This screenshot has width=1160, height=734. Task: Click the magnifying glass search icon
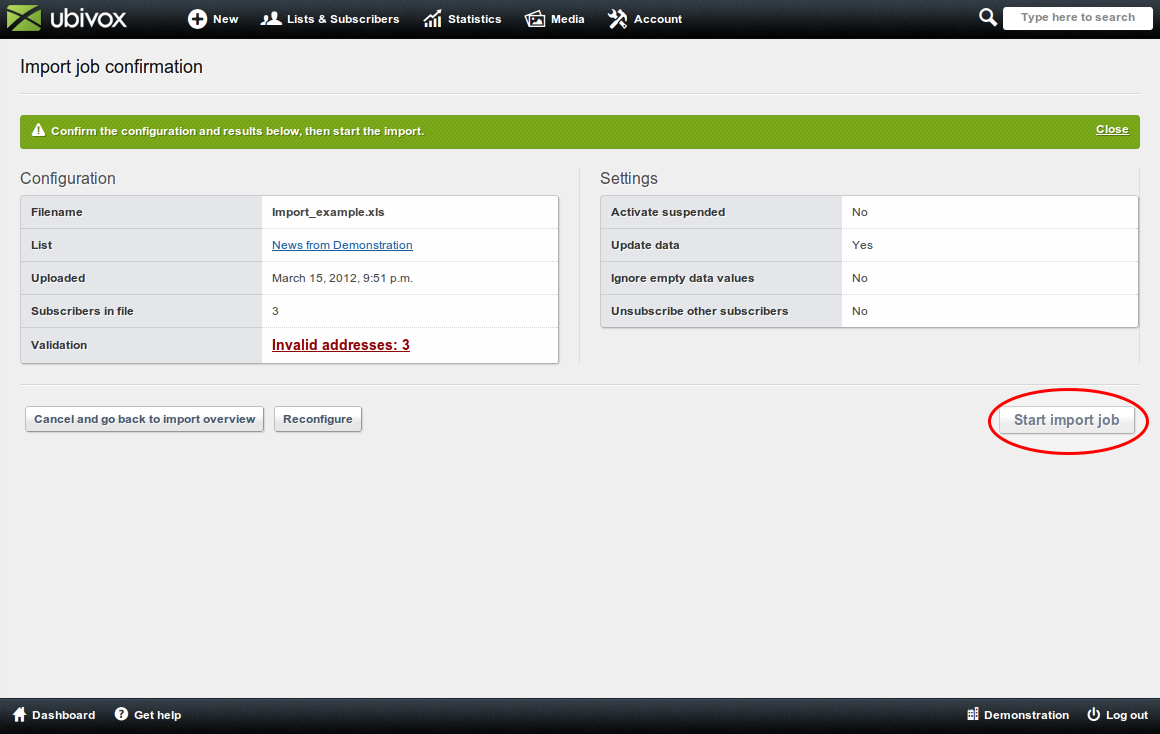pos(988,17)
